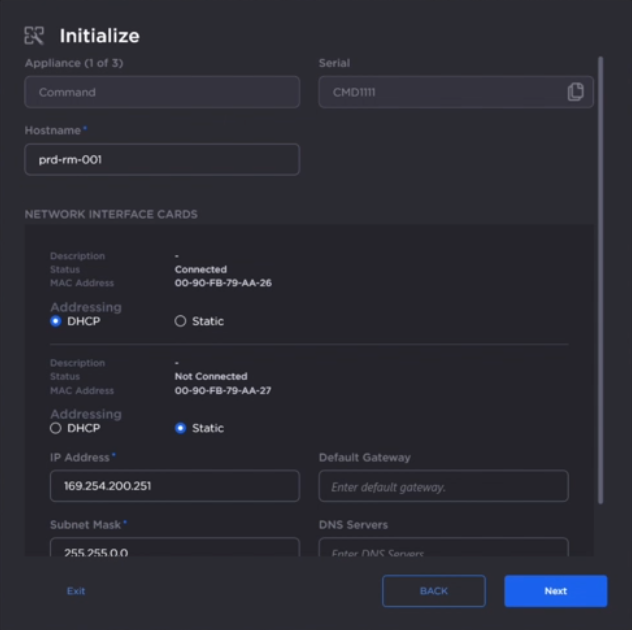This screenshot has width=632, height=630.
Task: Click the Exit link
Action: [x=76, y=591]
